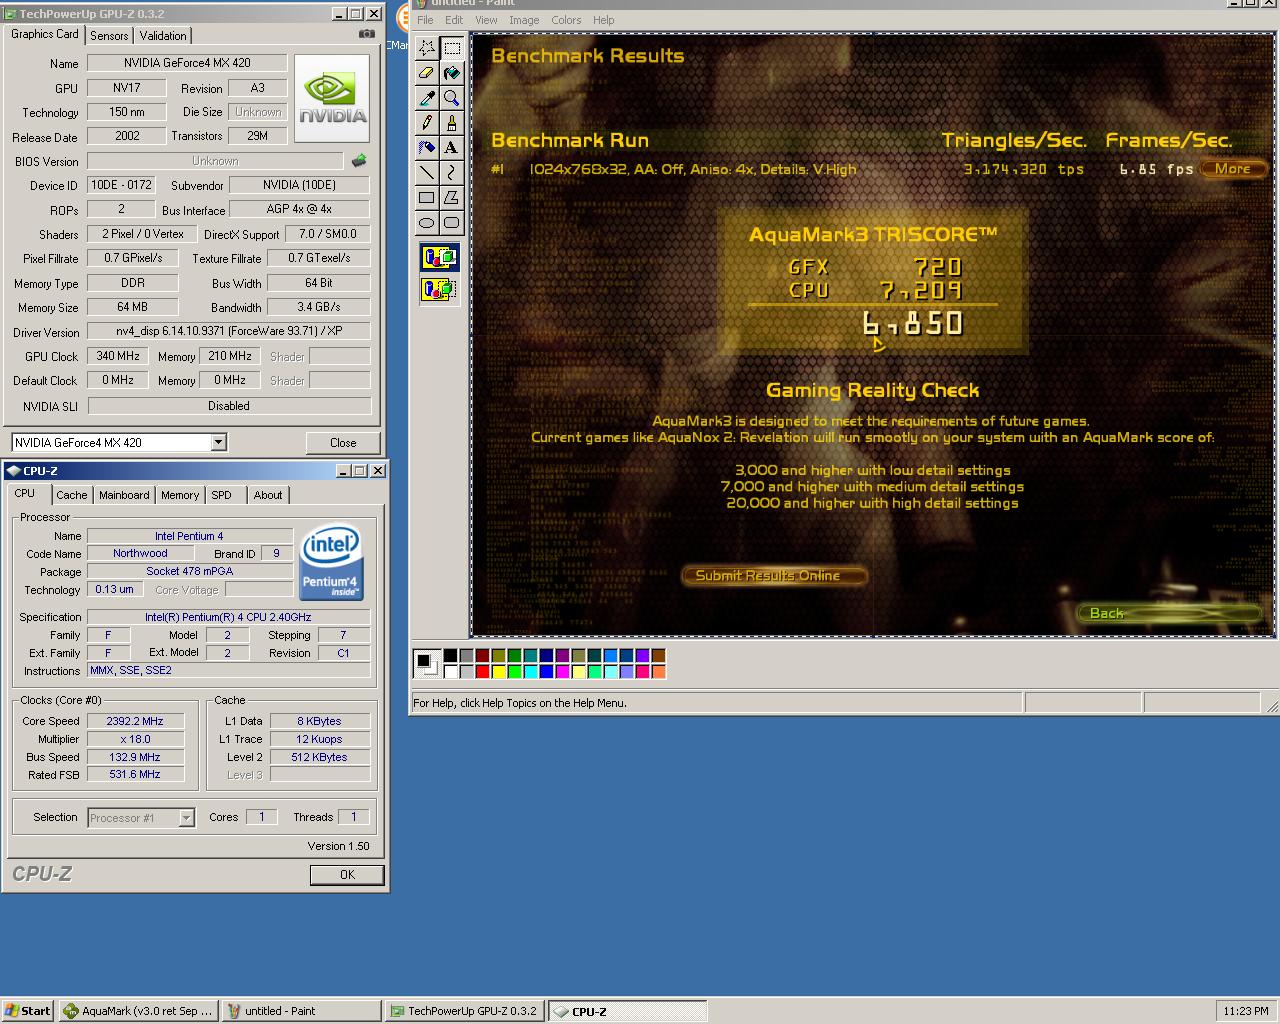The image size is (1280, 1024).
Task: Pick the bright red color swatch
Action: coord(482,672)
